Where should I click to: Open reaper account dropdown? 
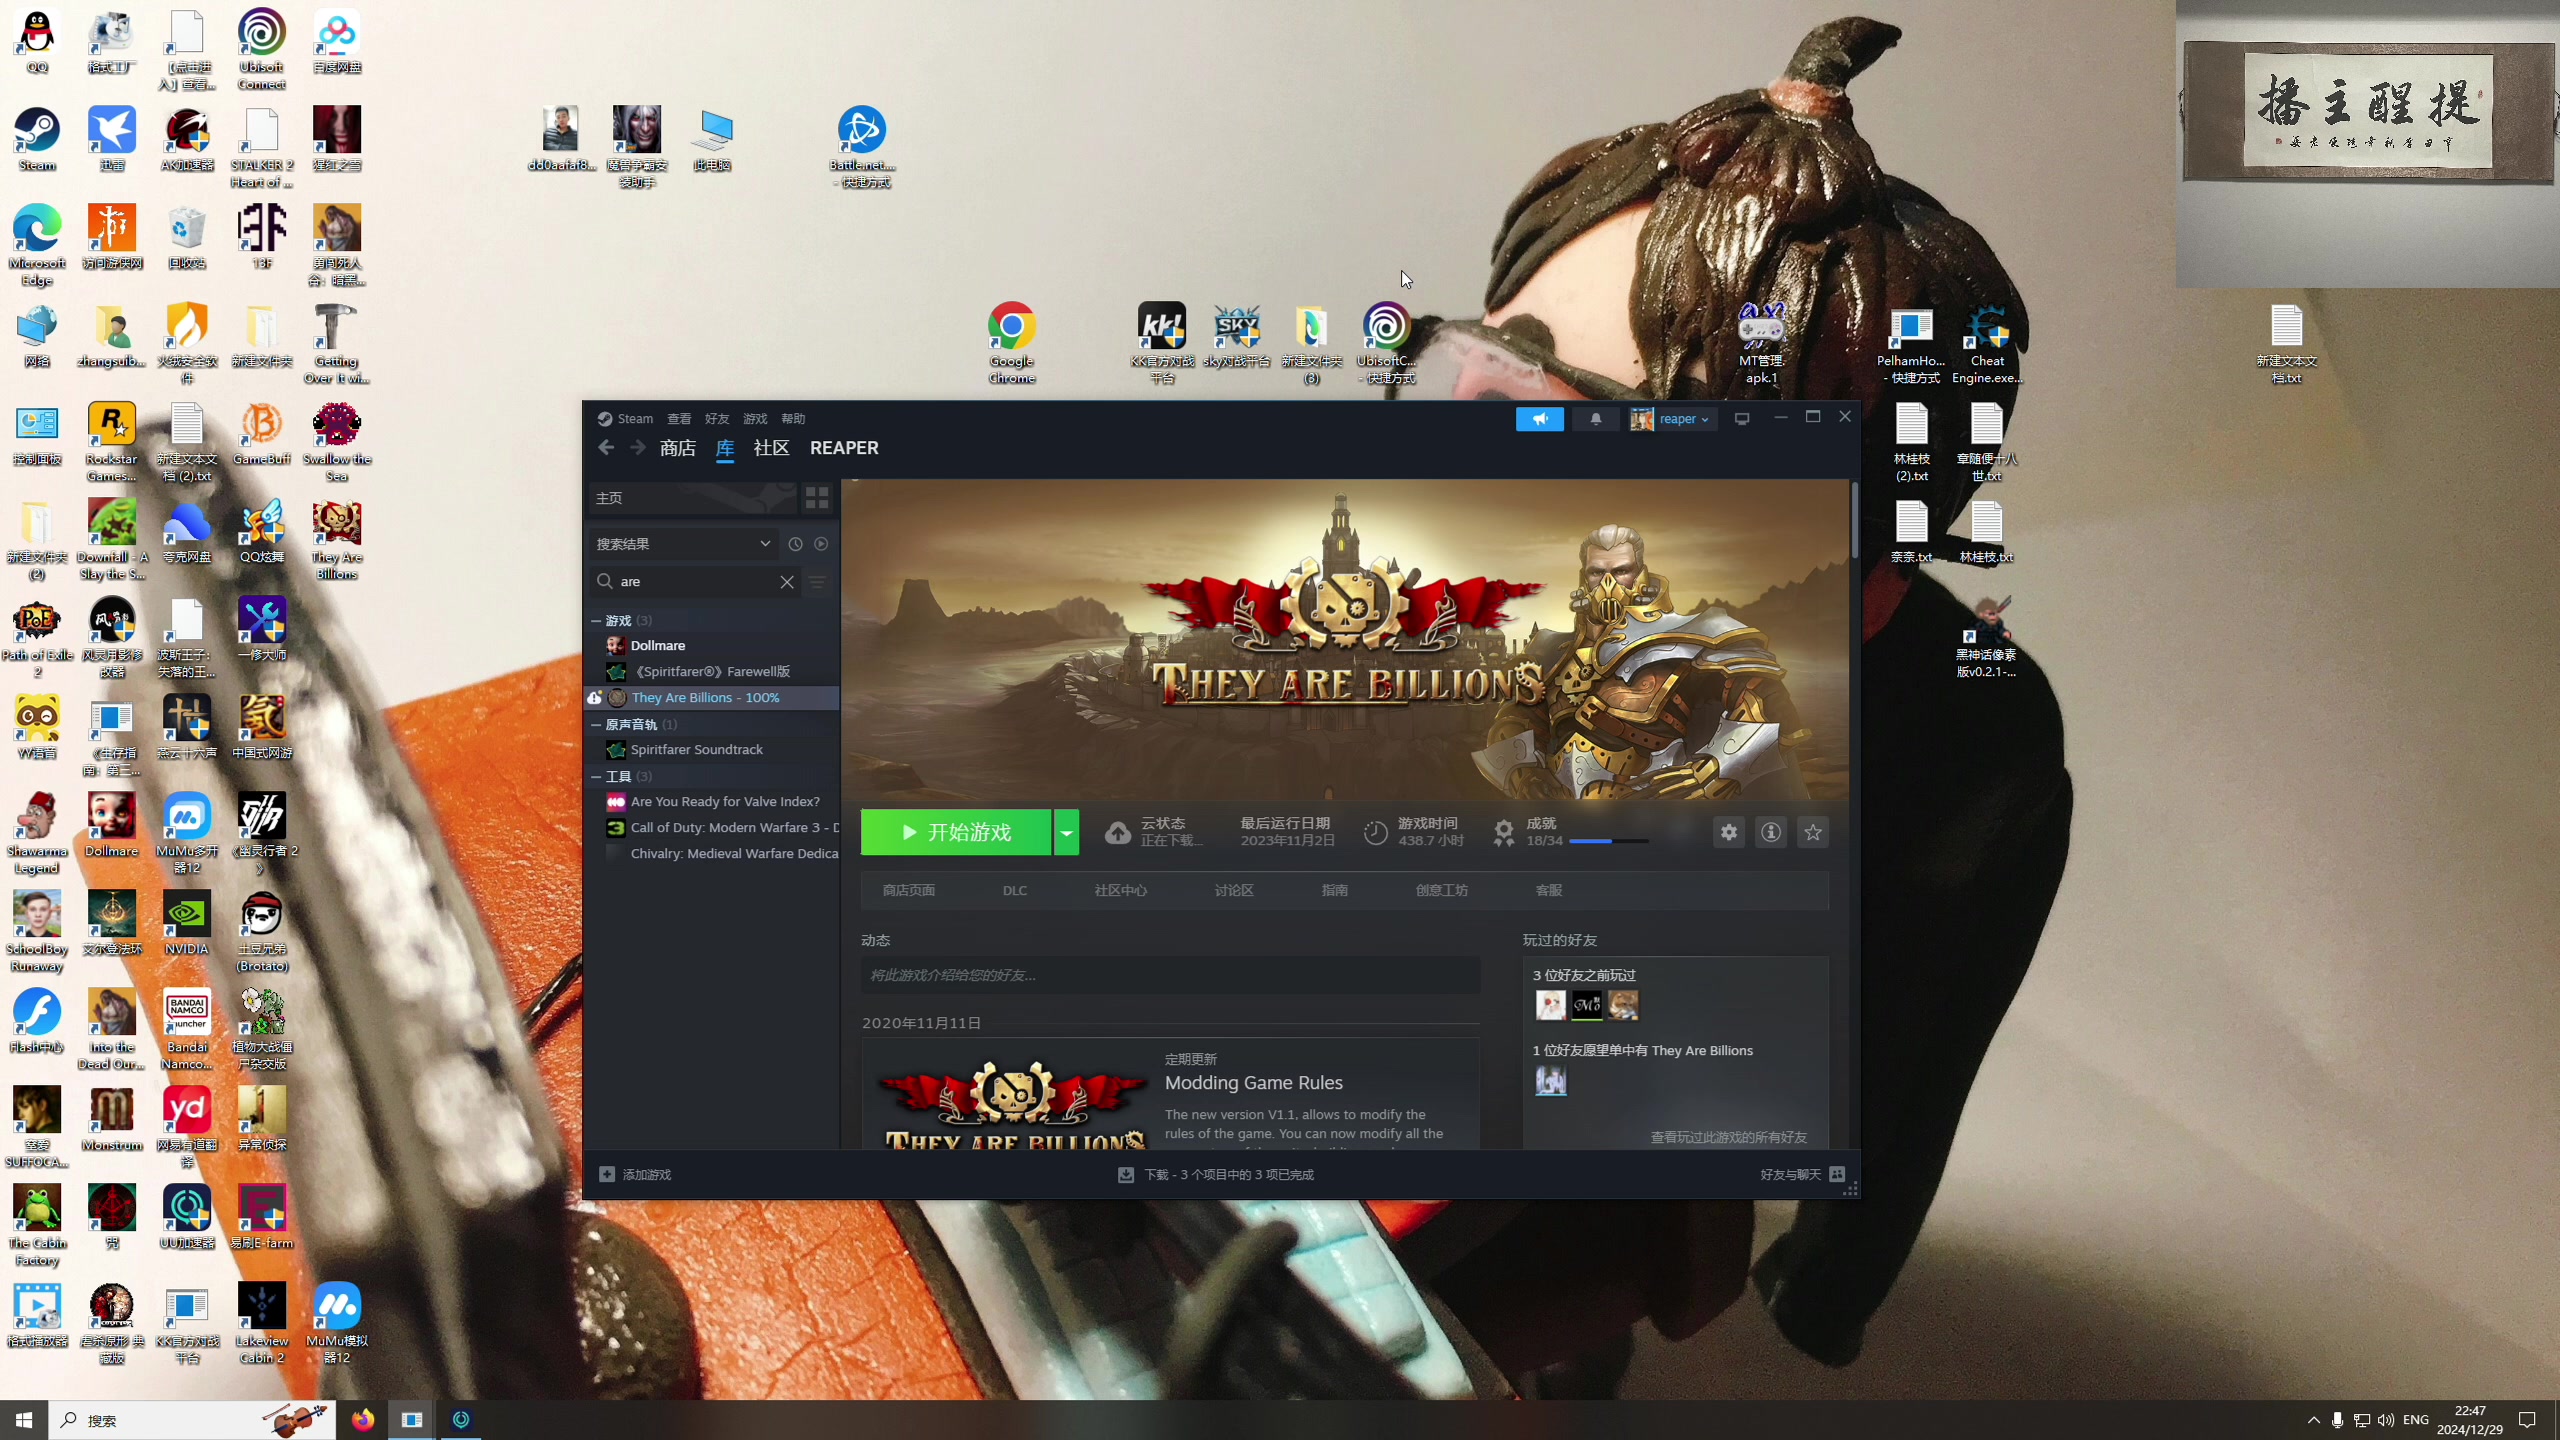(1672, 419)
